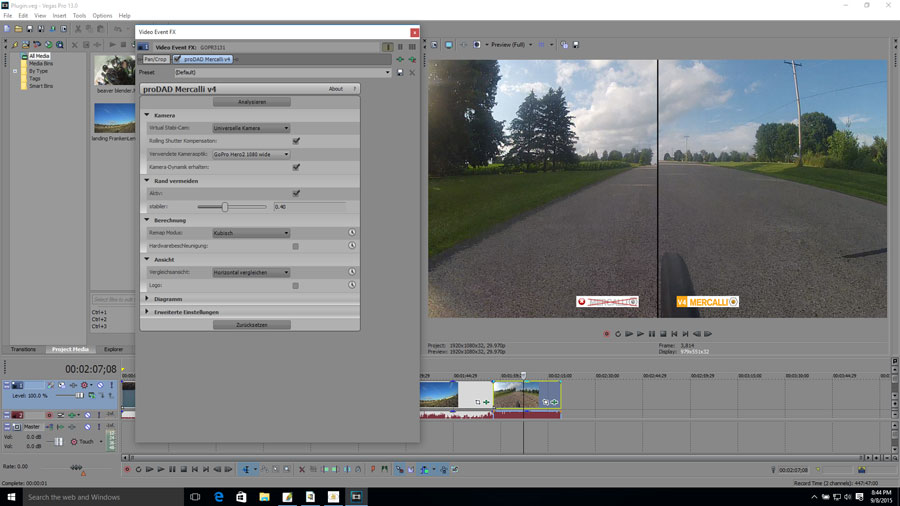Click the Pan/Crop button in FX chain
Image resolution: width=900 pixels, height=506 pixels.
click(155, 59)
